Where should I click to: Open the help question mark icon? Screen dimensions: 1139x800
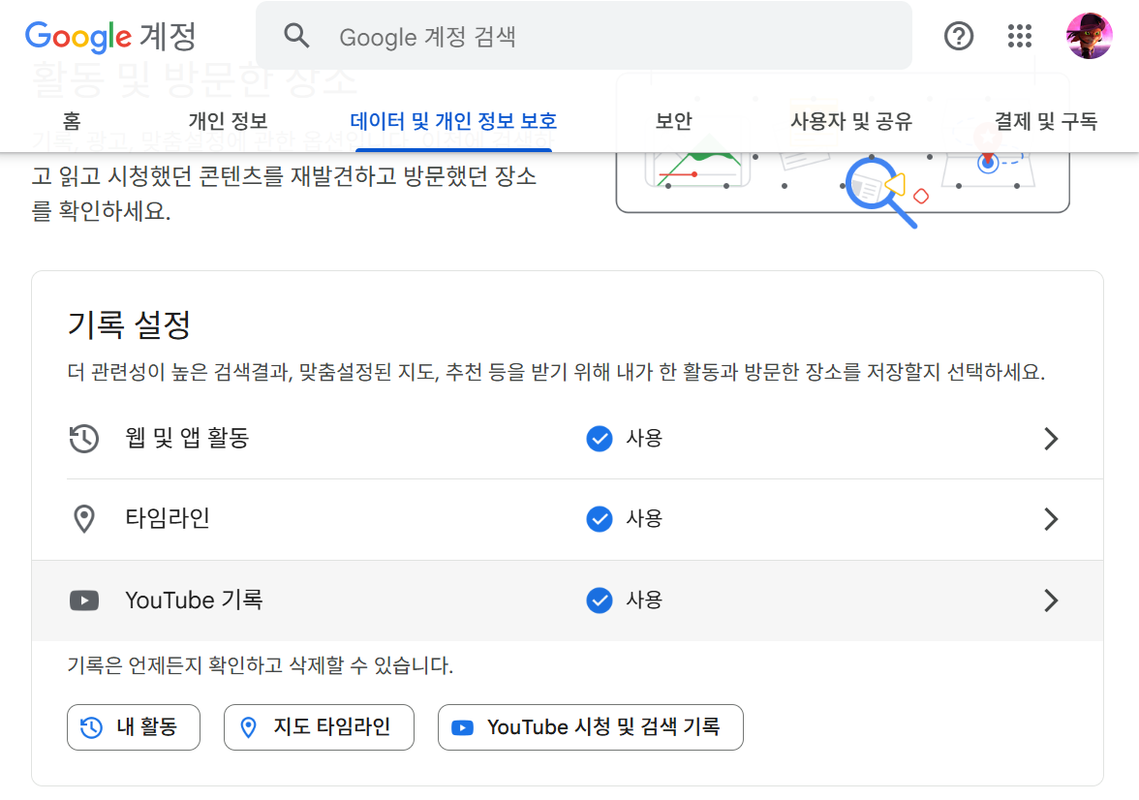tap(958, 36)
